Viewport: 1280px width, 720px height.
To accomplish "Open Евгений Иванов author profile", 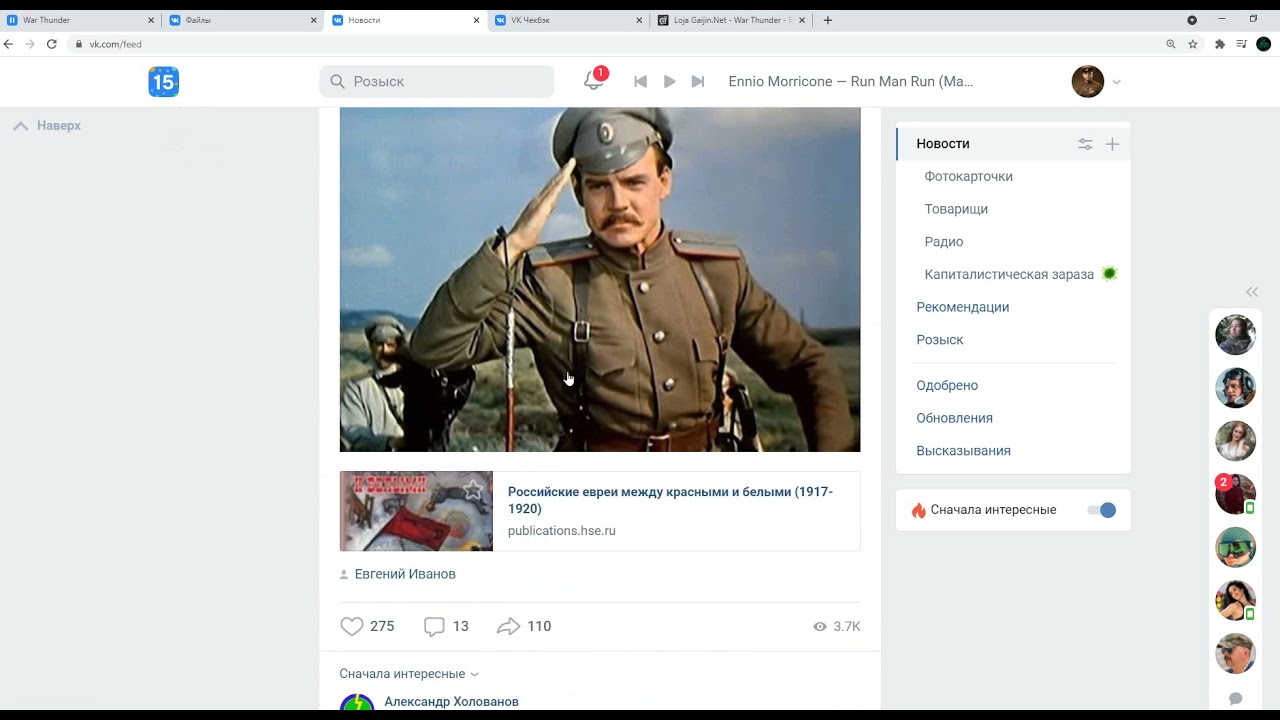I will pyautogui.click(x=405, y=574).
